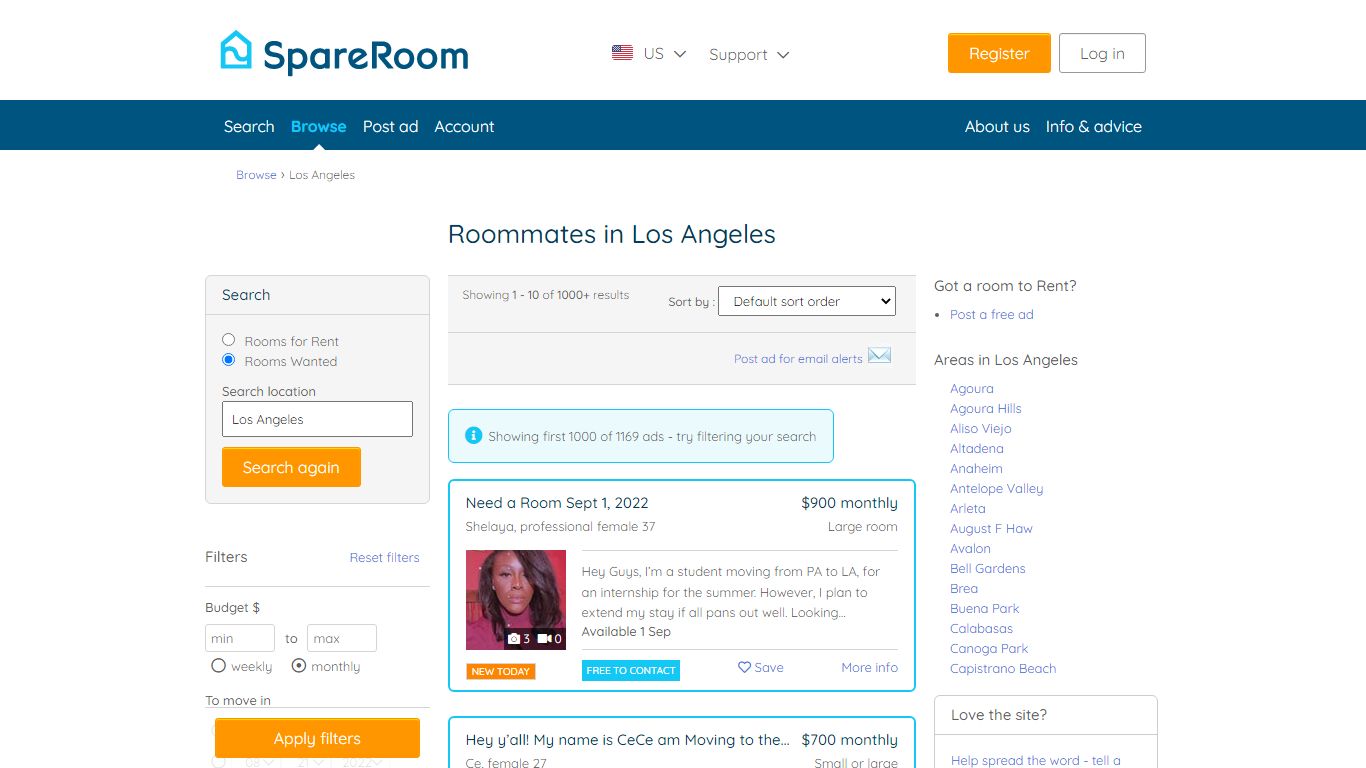Viewport: 1366px width, 768px height.
Task: Click the email alerts envelope icon
Action: (879, 356)
